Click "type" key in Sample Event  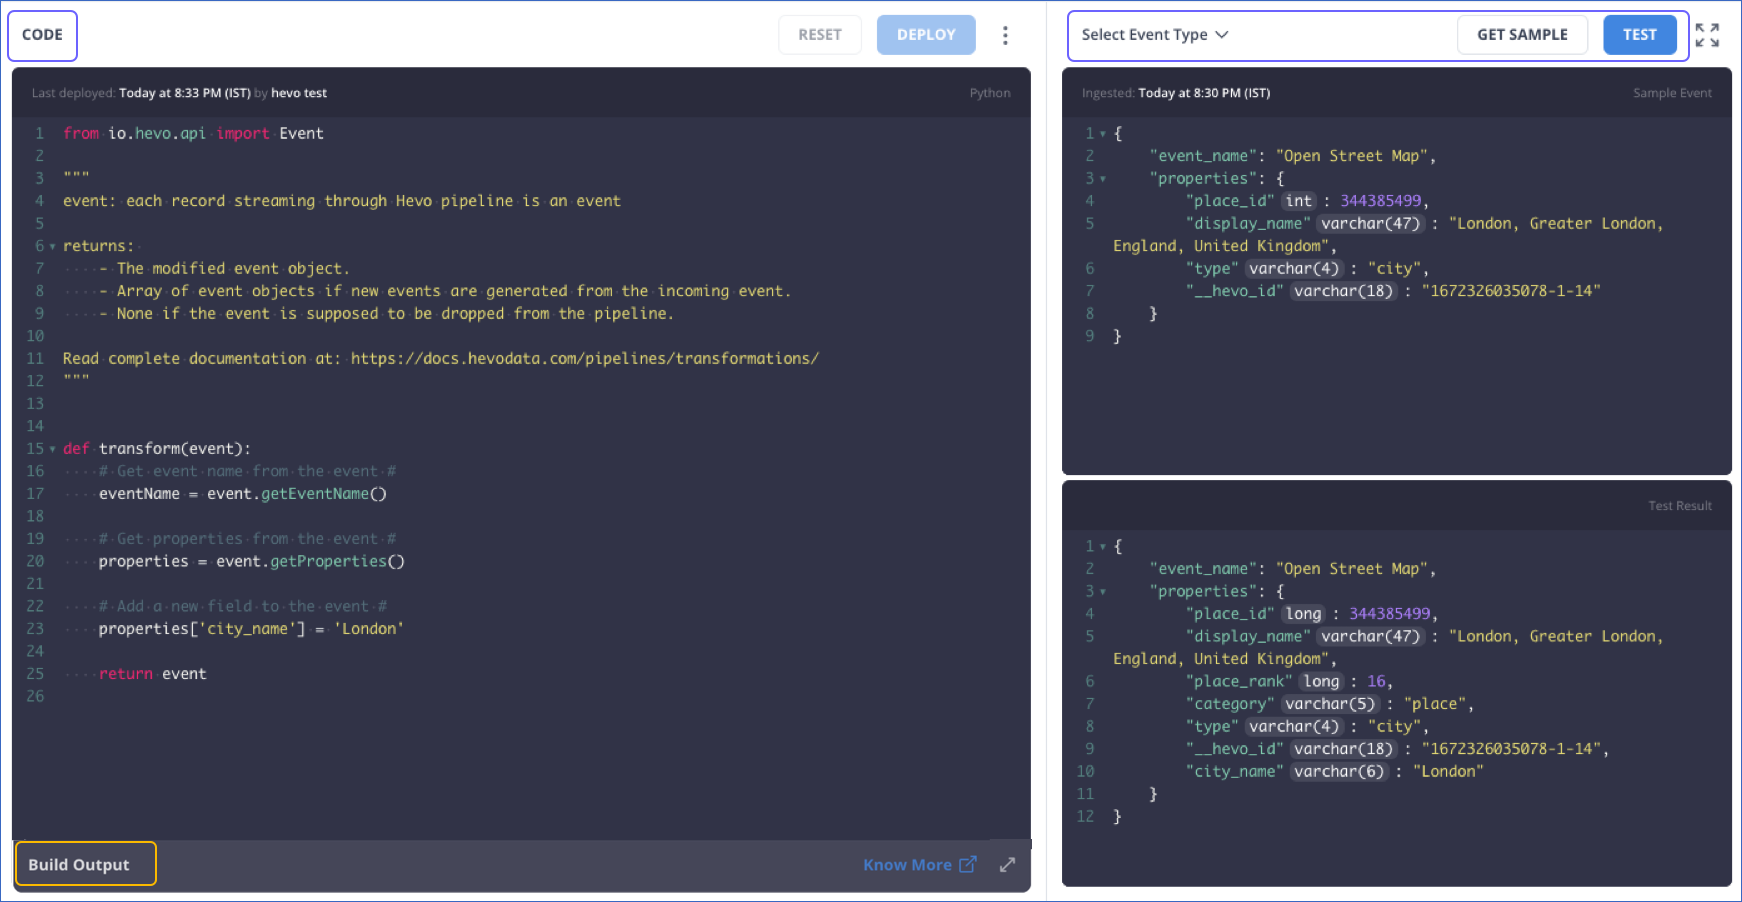1212,269
